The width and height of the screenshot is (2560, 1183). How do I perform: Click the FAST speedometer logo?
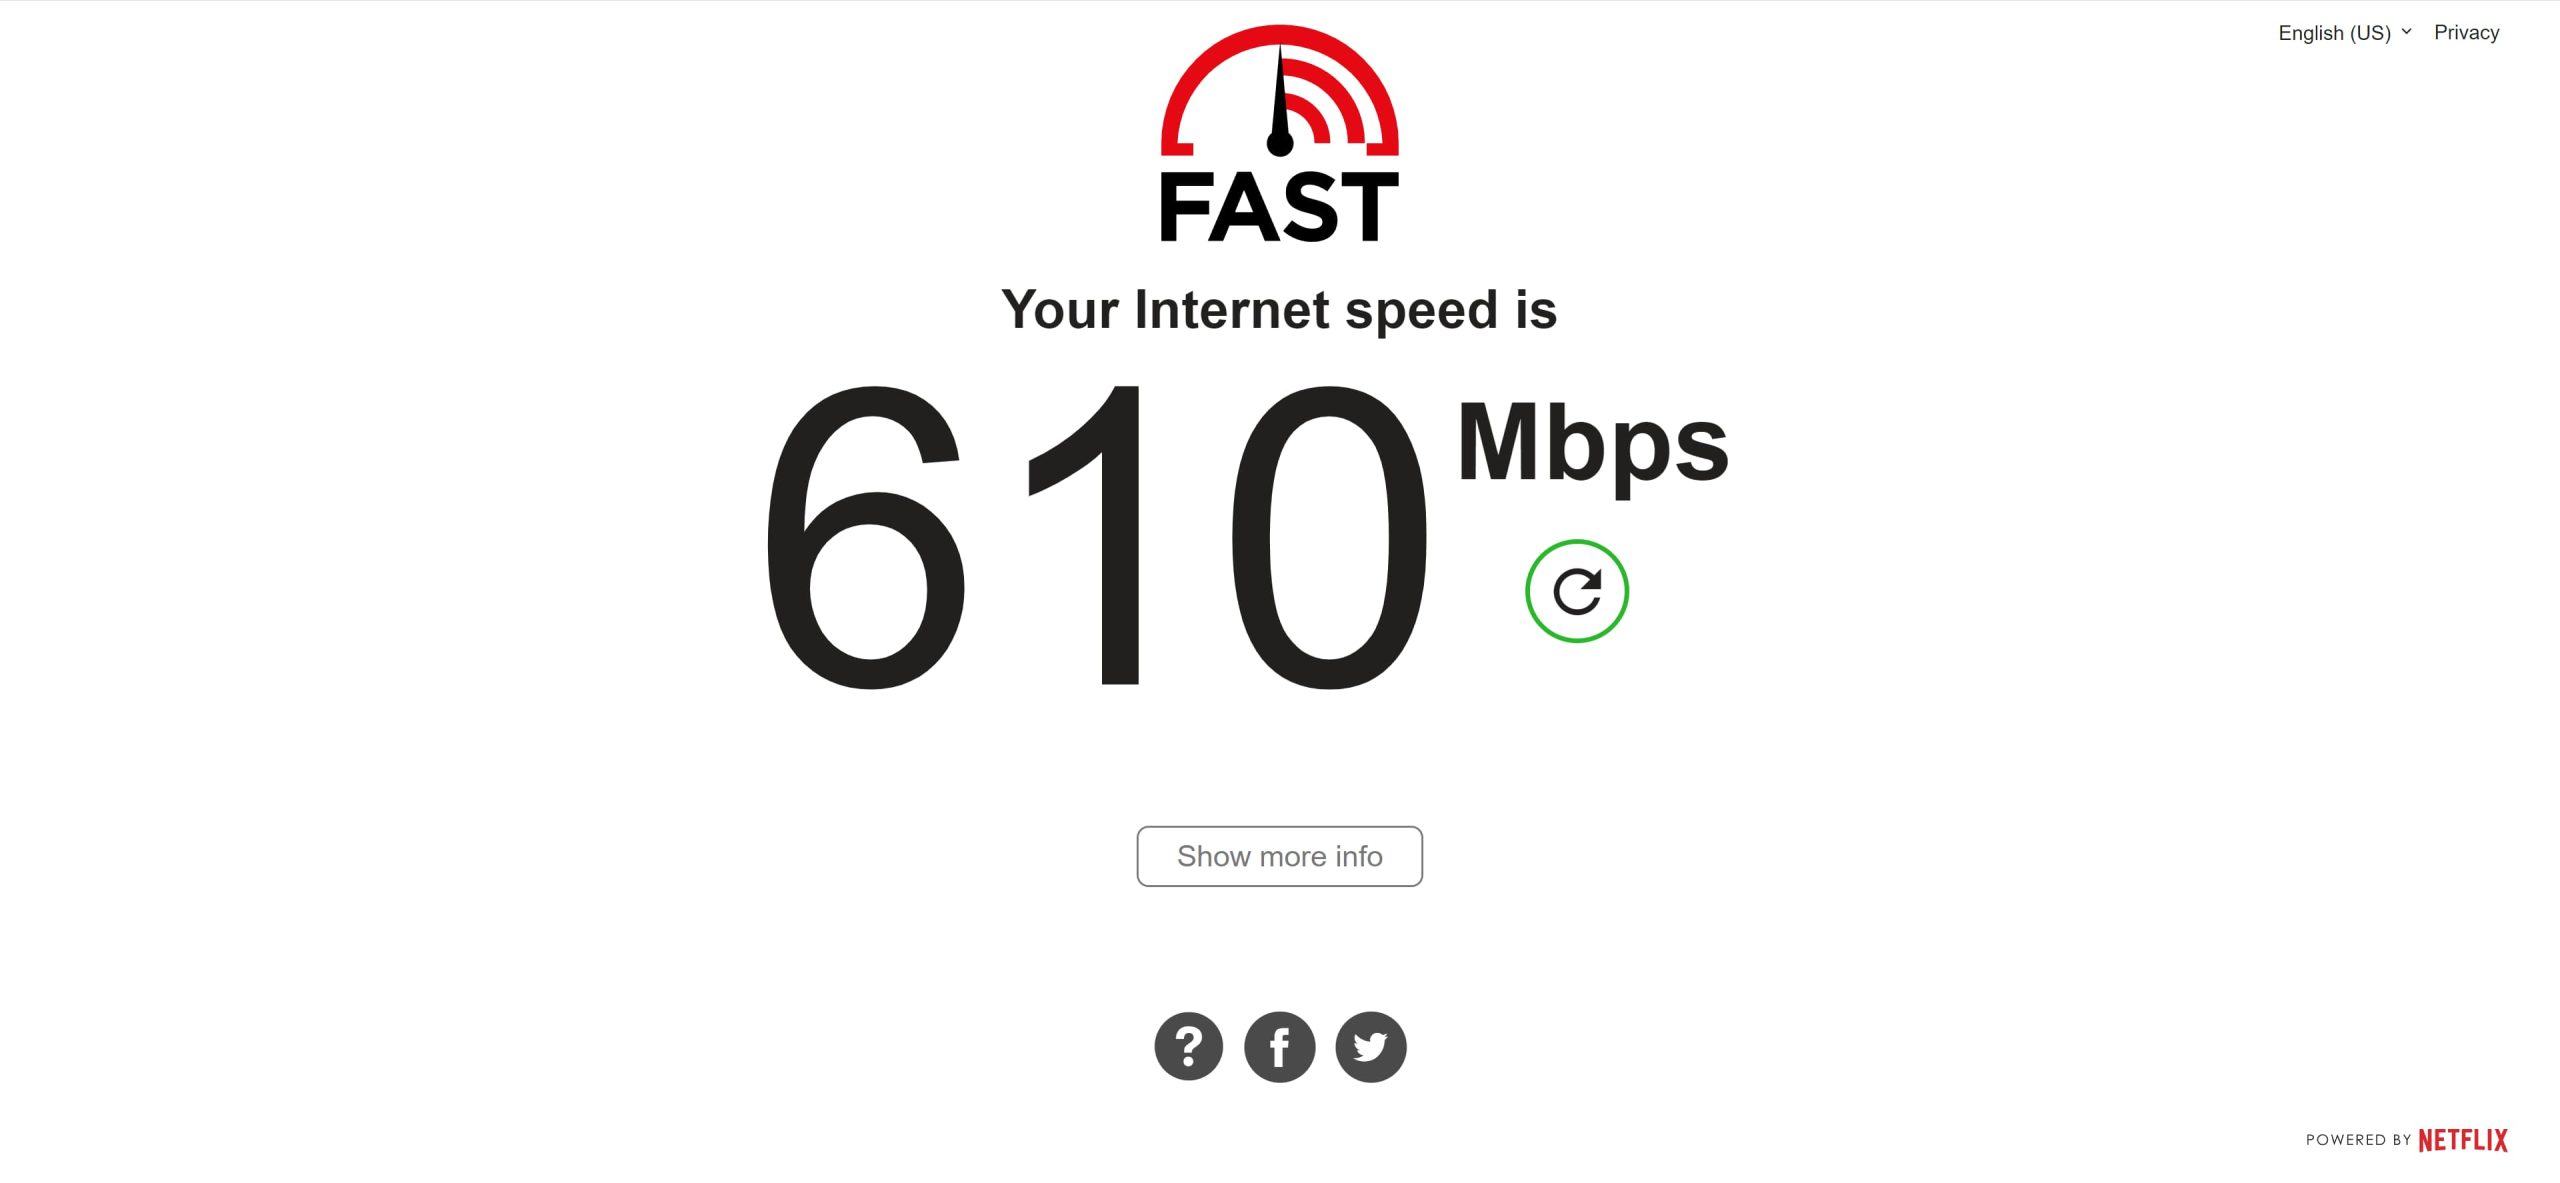click(x=1279, y=133)
